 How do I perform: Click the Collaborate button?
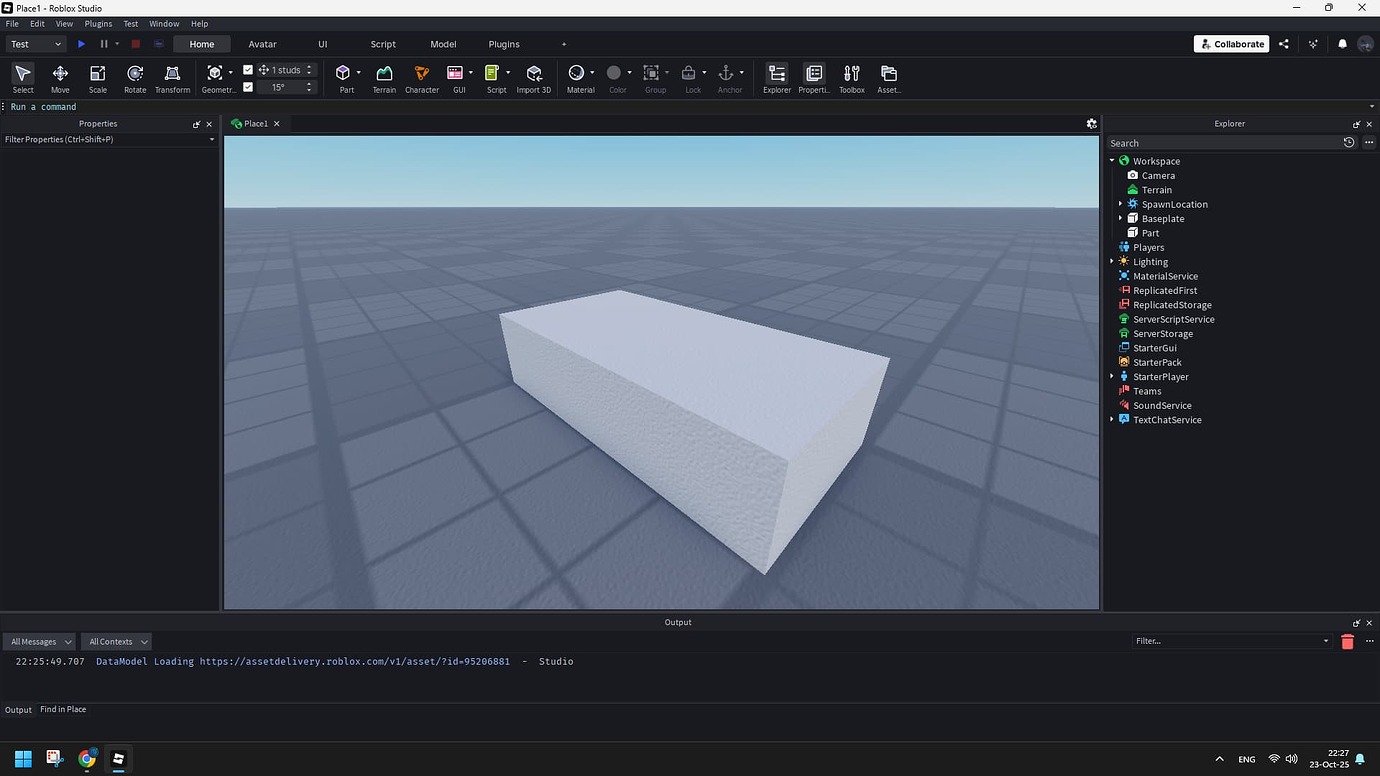click(1232, 44)
